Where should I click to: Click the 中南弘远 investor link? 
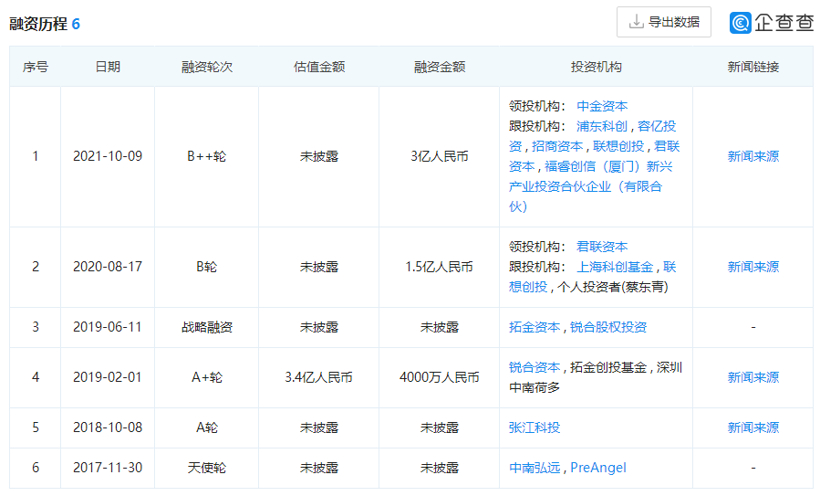[535, 467]
